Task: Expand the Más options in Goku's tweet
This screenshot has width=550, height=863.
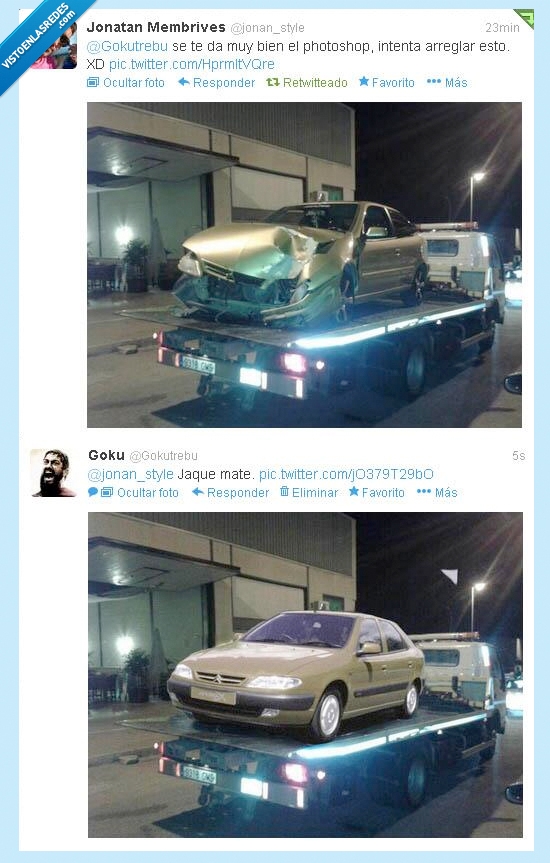Action: click(x=437, y=493)
